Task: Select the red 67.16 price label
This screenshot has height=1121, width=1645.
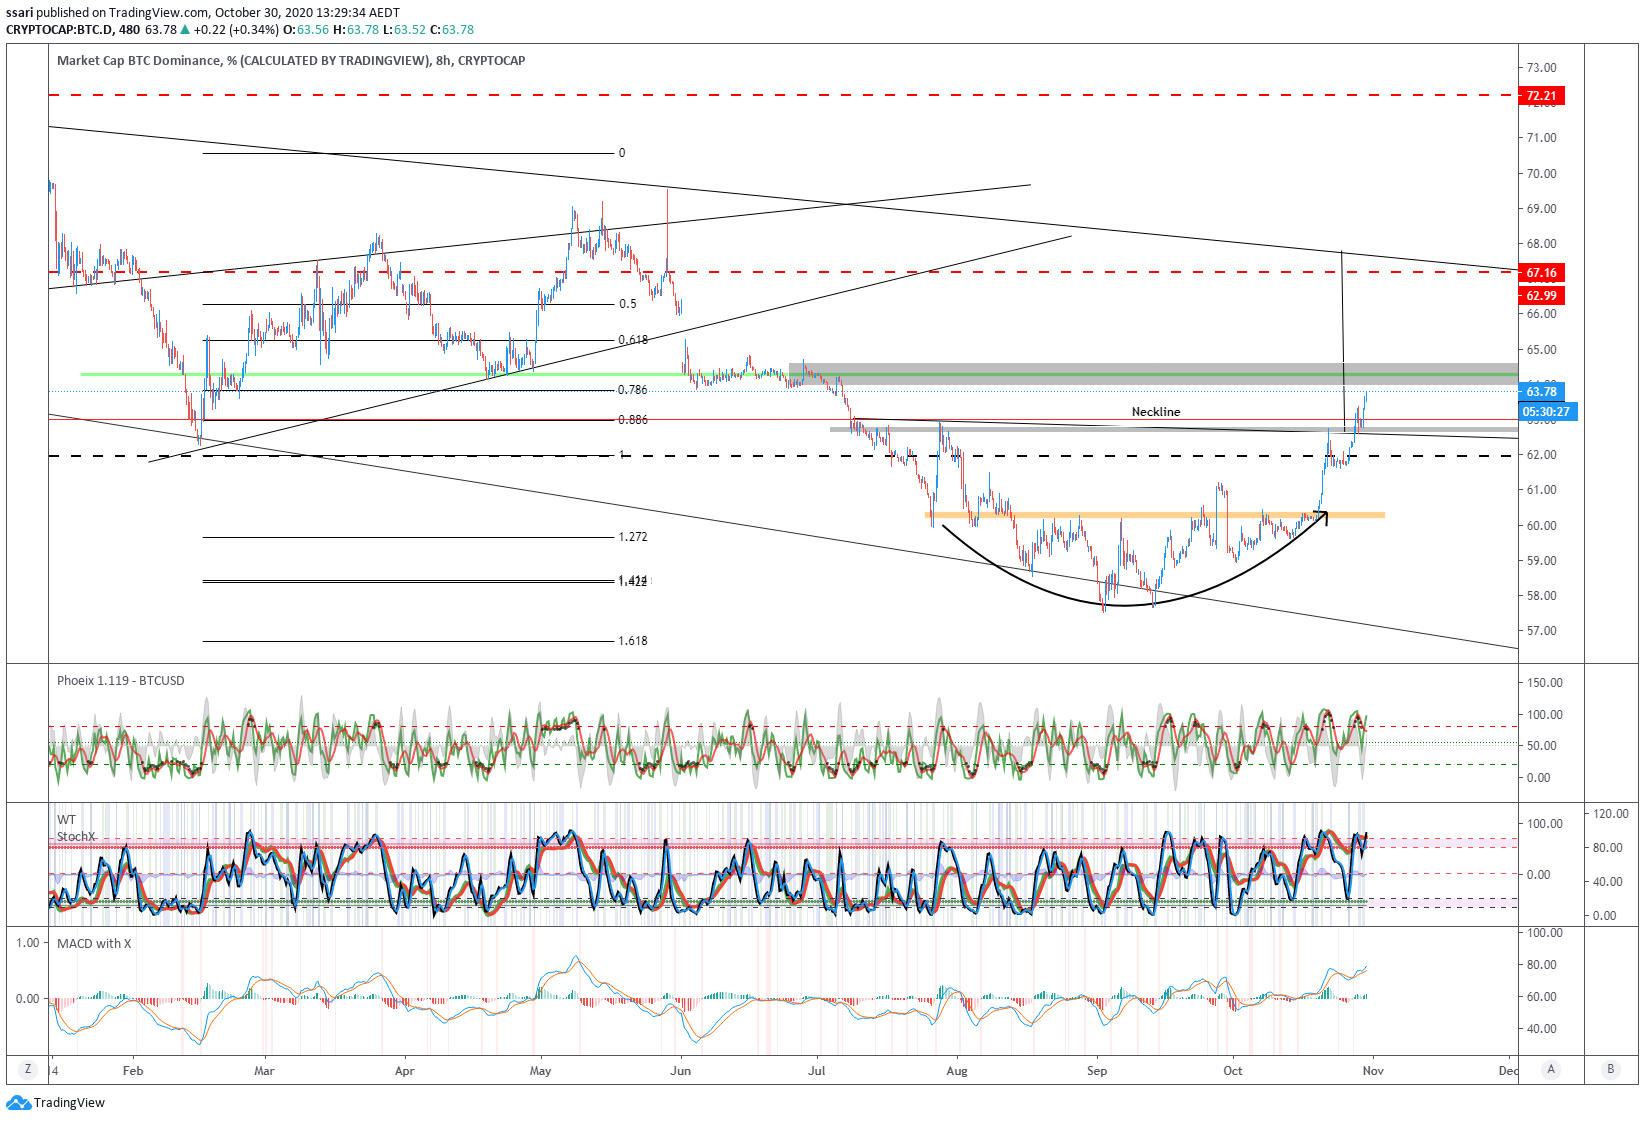Action: coord(1541,272)
